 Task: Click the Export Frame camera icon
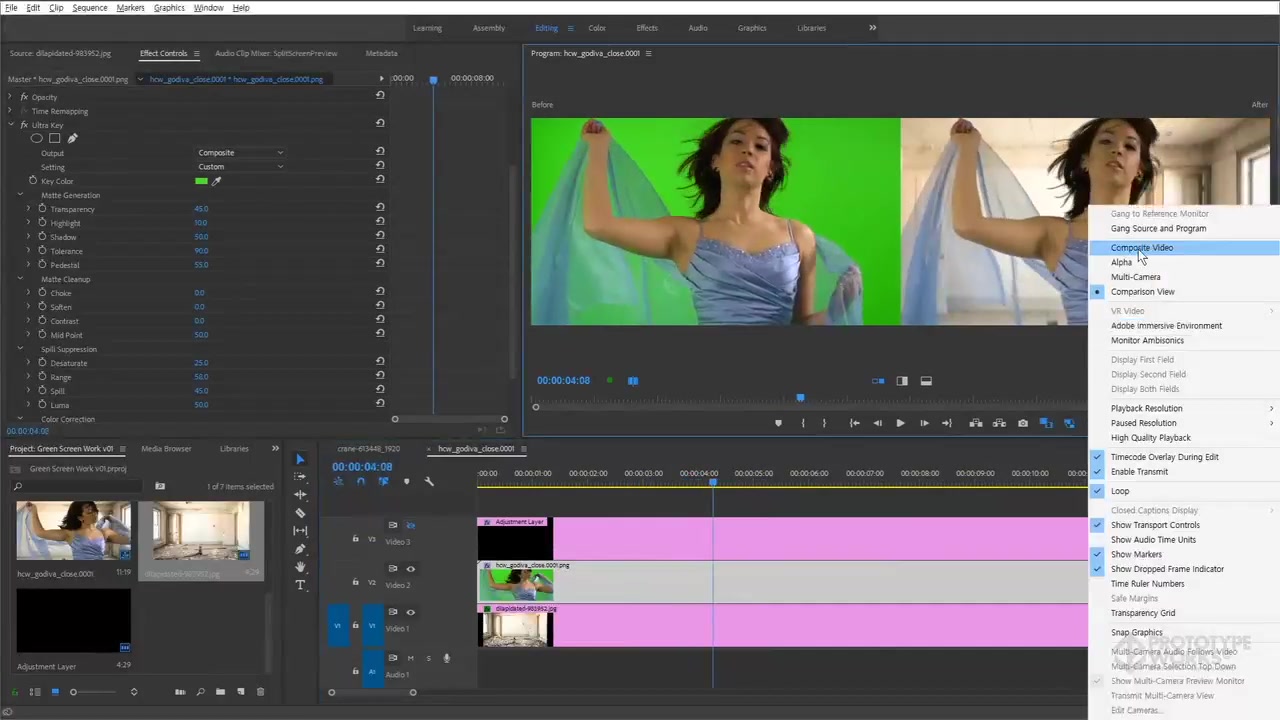[x=1022, y=423]
